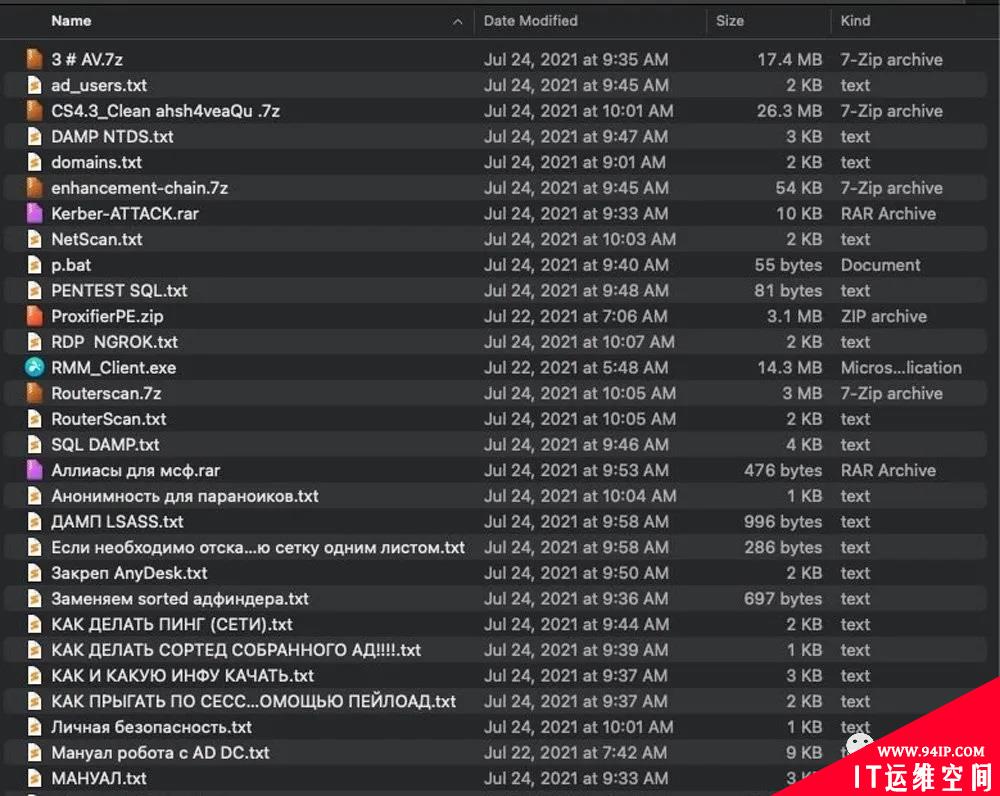
Task: Select the Анонимность для параноиков.txt icon
Action: click(34, 496)
